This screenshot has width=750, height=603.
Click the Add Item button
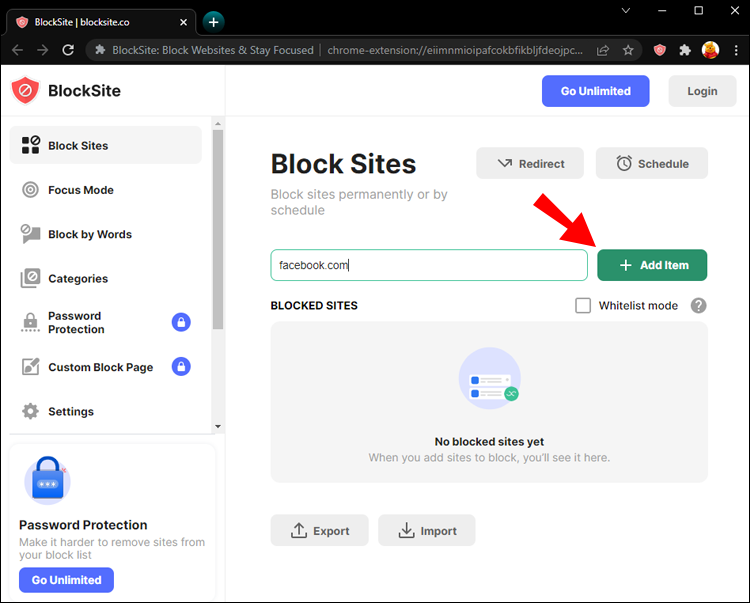tap(652, 265)
